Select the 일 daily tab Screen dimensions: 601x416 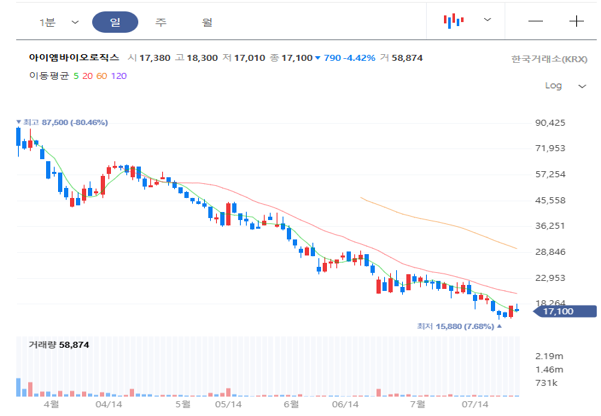[x=115, y=22]
